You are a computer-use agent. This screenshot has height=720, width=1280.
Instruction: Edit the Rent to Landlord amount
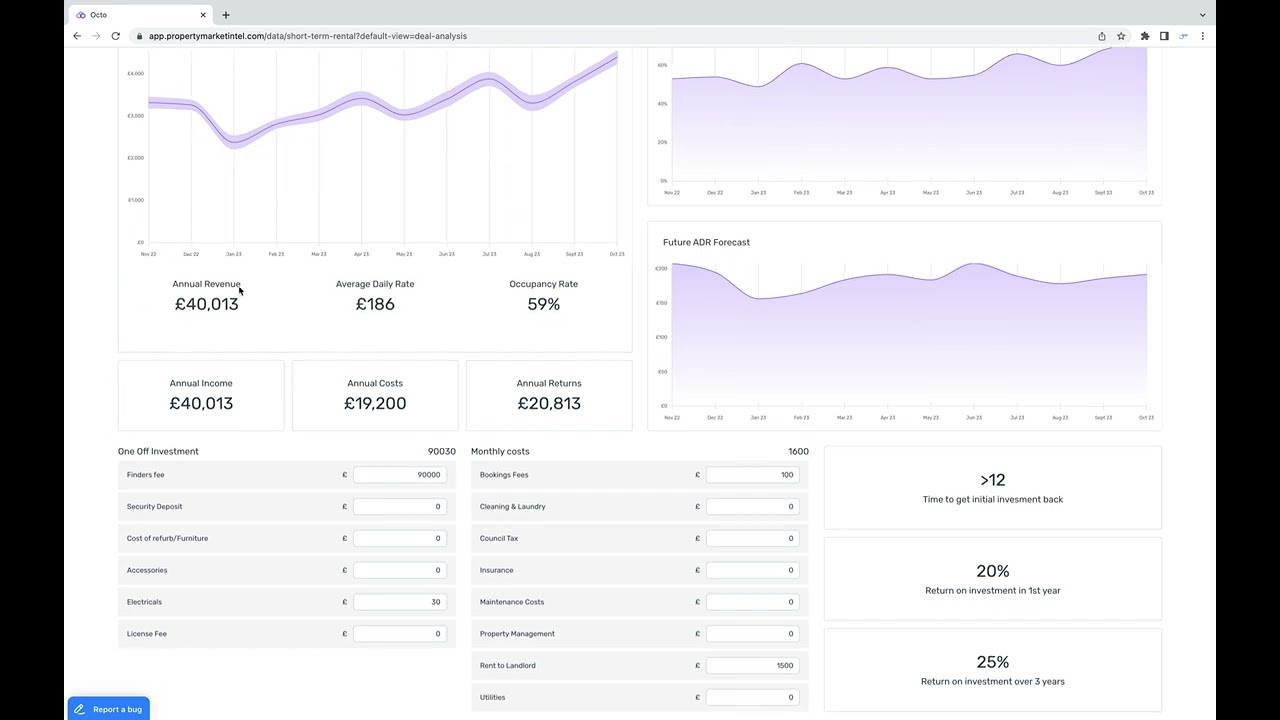[752, 666]
